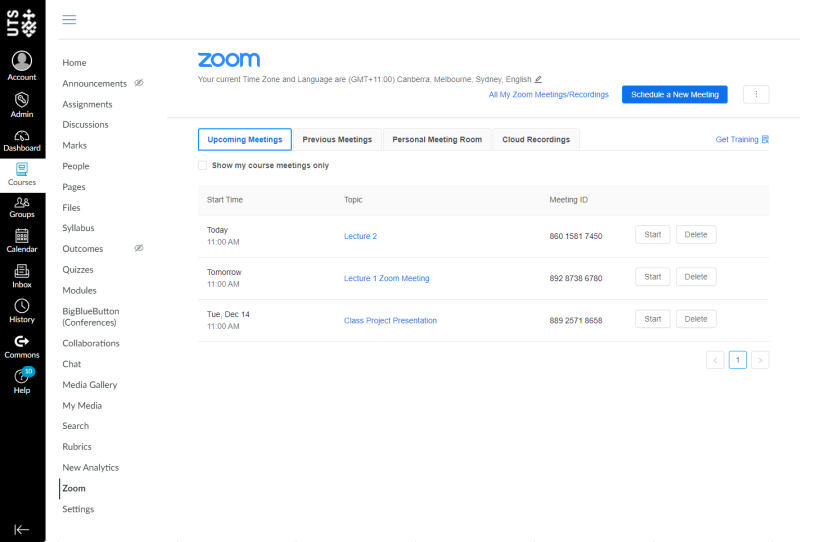Click meeting ID 860 1581 7450
The width and height of the screenshot is (825, 542).
[x=576, y=236]
